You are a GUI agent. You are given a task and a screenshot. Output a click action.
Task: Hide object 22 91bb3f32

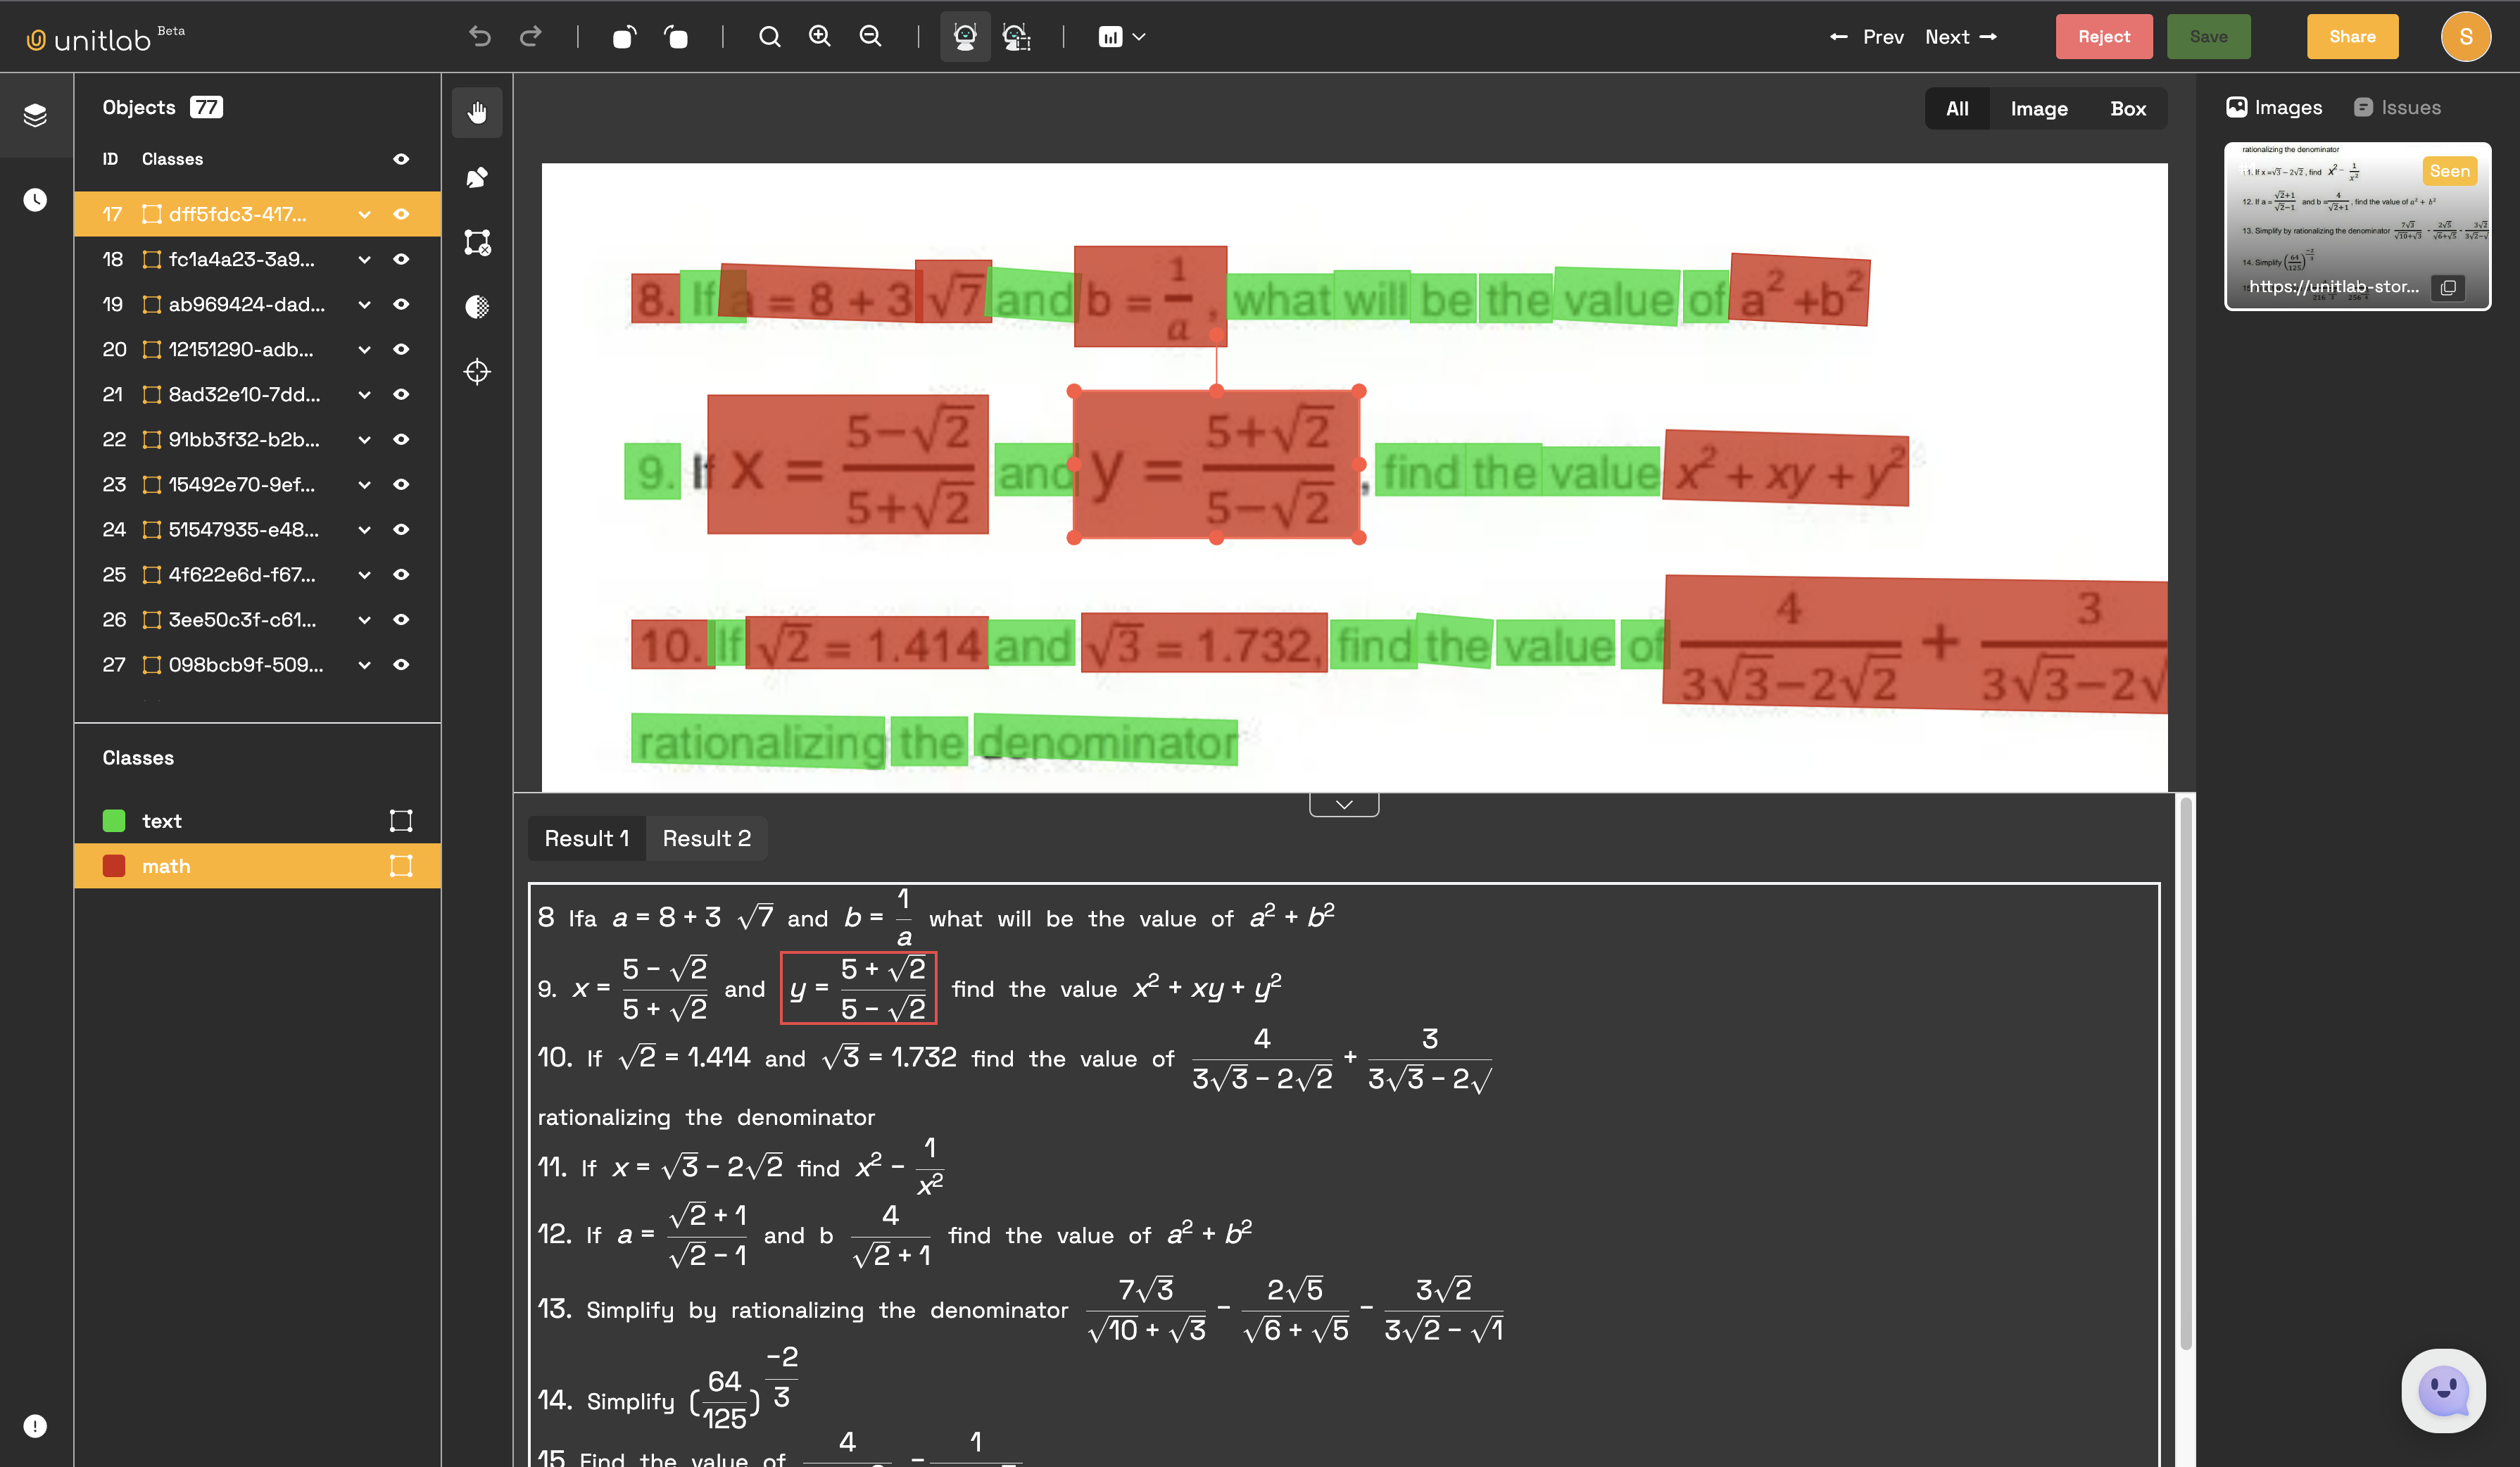pos(400,439)
